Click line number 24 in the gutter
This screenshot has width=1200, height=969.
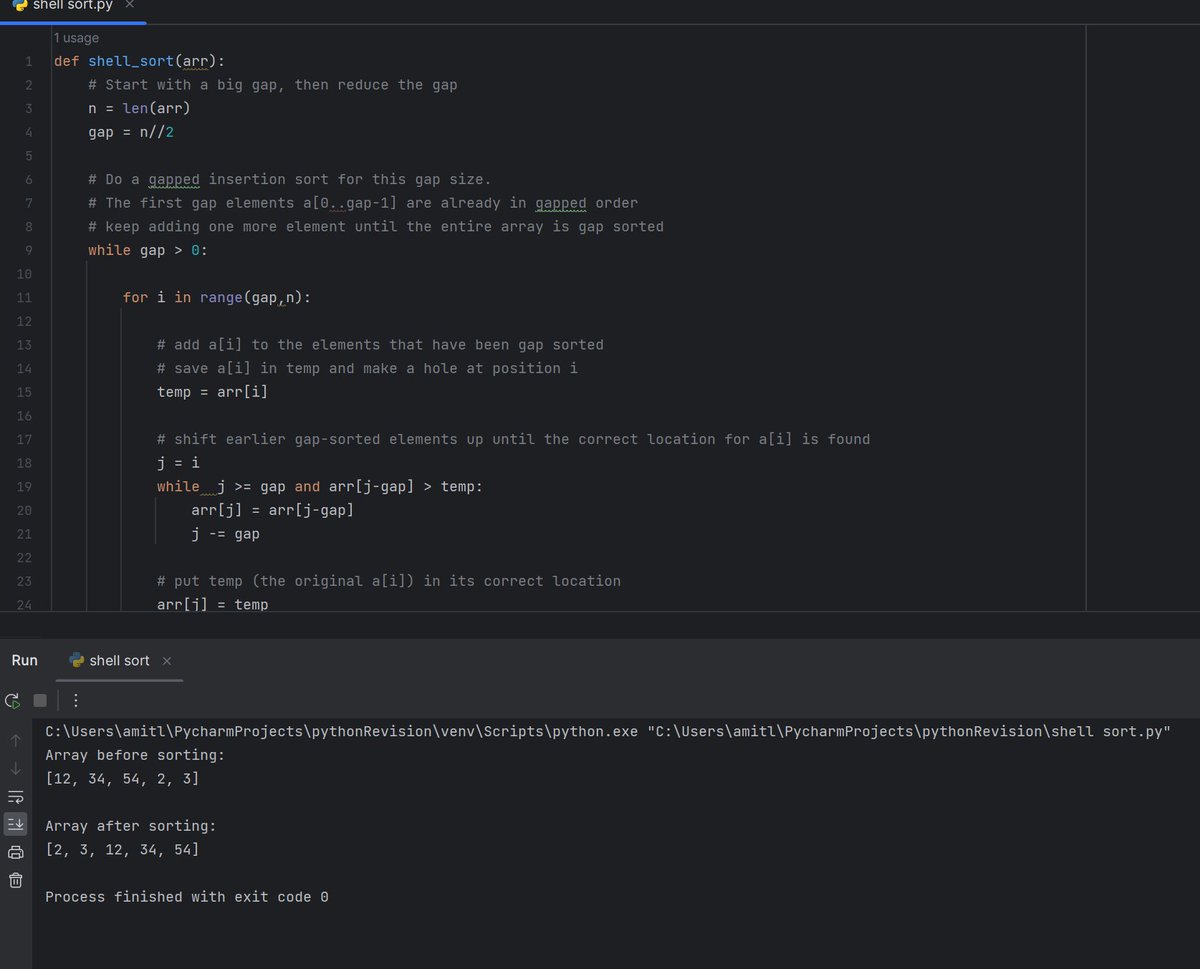pos(25,605)
